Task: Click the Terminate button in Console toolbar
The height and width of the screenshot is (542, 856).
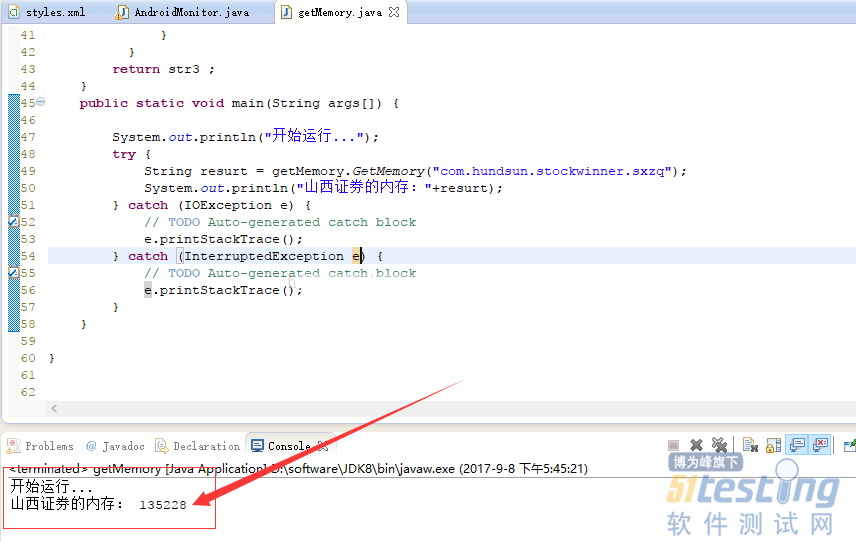Action: (x=674, y=445)
